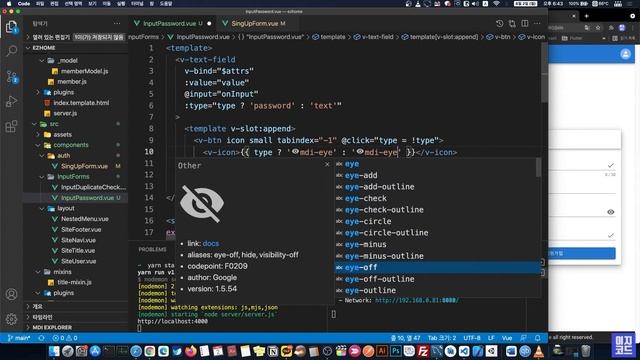Open editor more actions ellipsis
The width and height of the screenshot is (640, 360).
click(537, 24)
